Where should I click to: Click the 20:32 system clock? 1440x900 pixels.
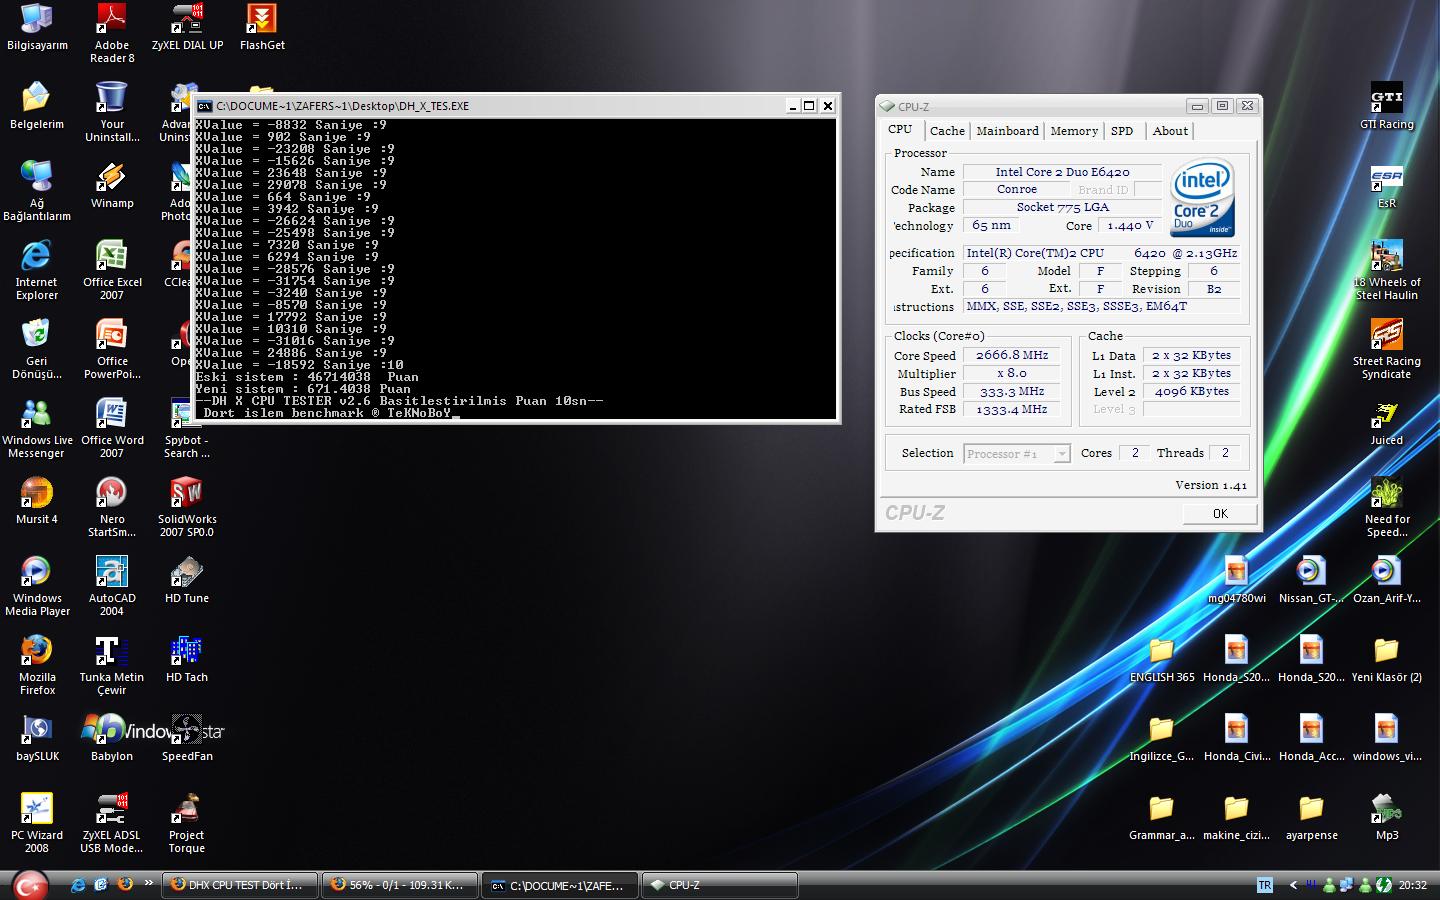point(1412,885)
